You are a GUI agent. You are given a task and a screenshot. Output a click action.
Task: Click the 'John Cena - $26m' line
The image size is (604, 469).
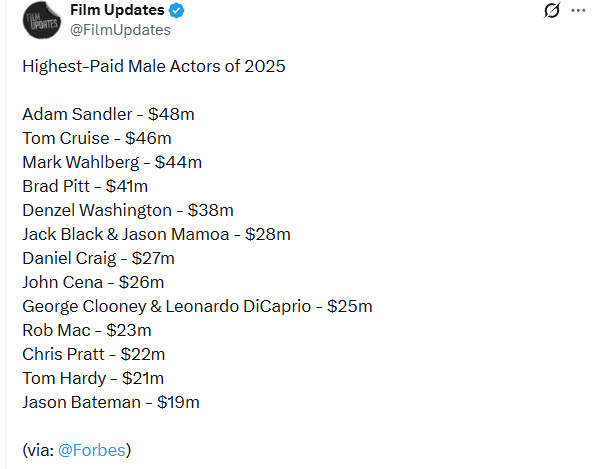pyautogui.click(x=93, y=282)
